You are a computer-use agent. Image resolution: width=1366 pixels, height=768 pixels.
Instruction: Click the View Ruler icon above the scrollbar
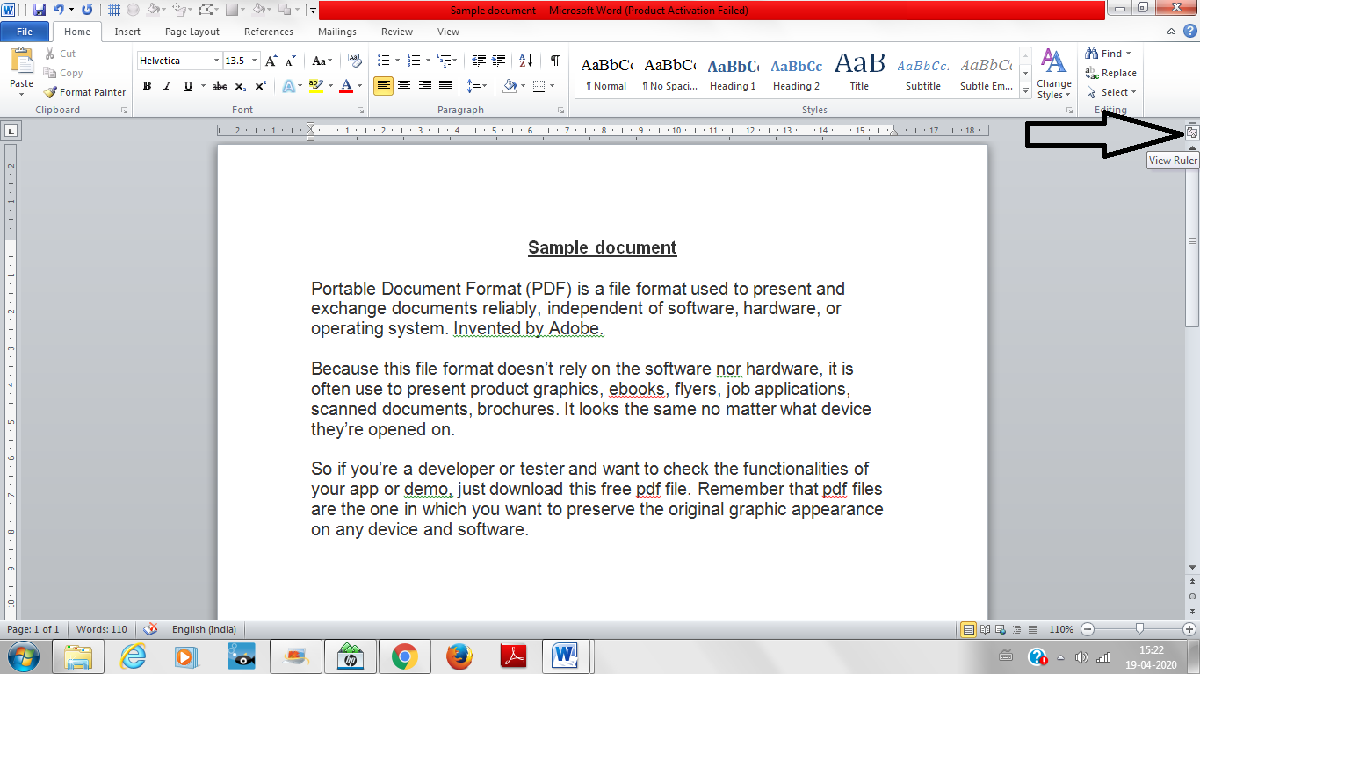coord(1191,132)
